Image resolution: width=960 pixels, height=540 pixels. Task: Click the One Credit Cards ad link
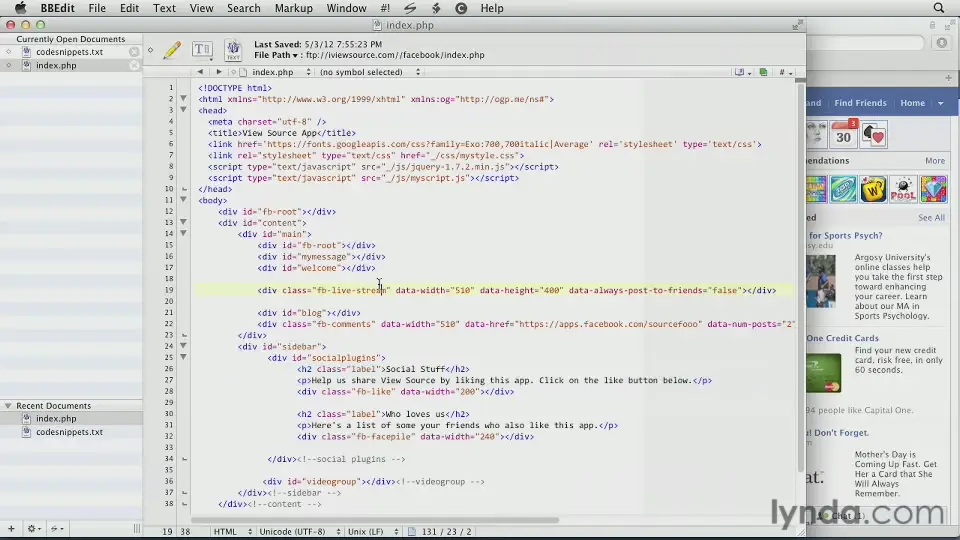[842, 338]
